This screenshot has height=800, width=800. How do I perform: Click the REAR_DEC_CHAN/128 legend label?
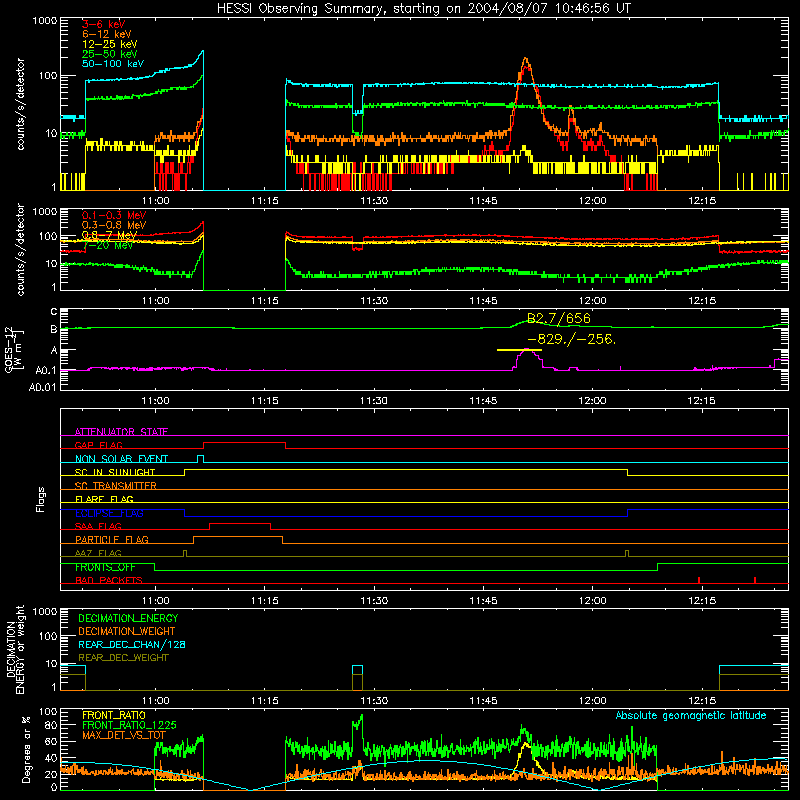click(132, 644)
